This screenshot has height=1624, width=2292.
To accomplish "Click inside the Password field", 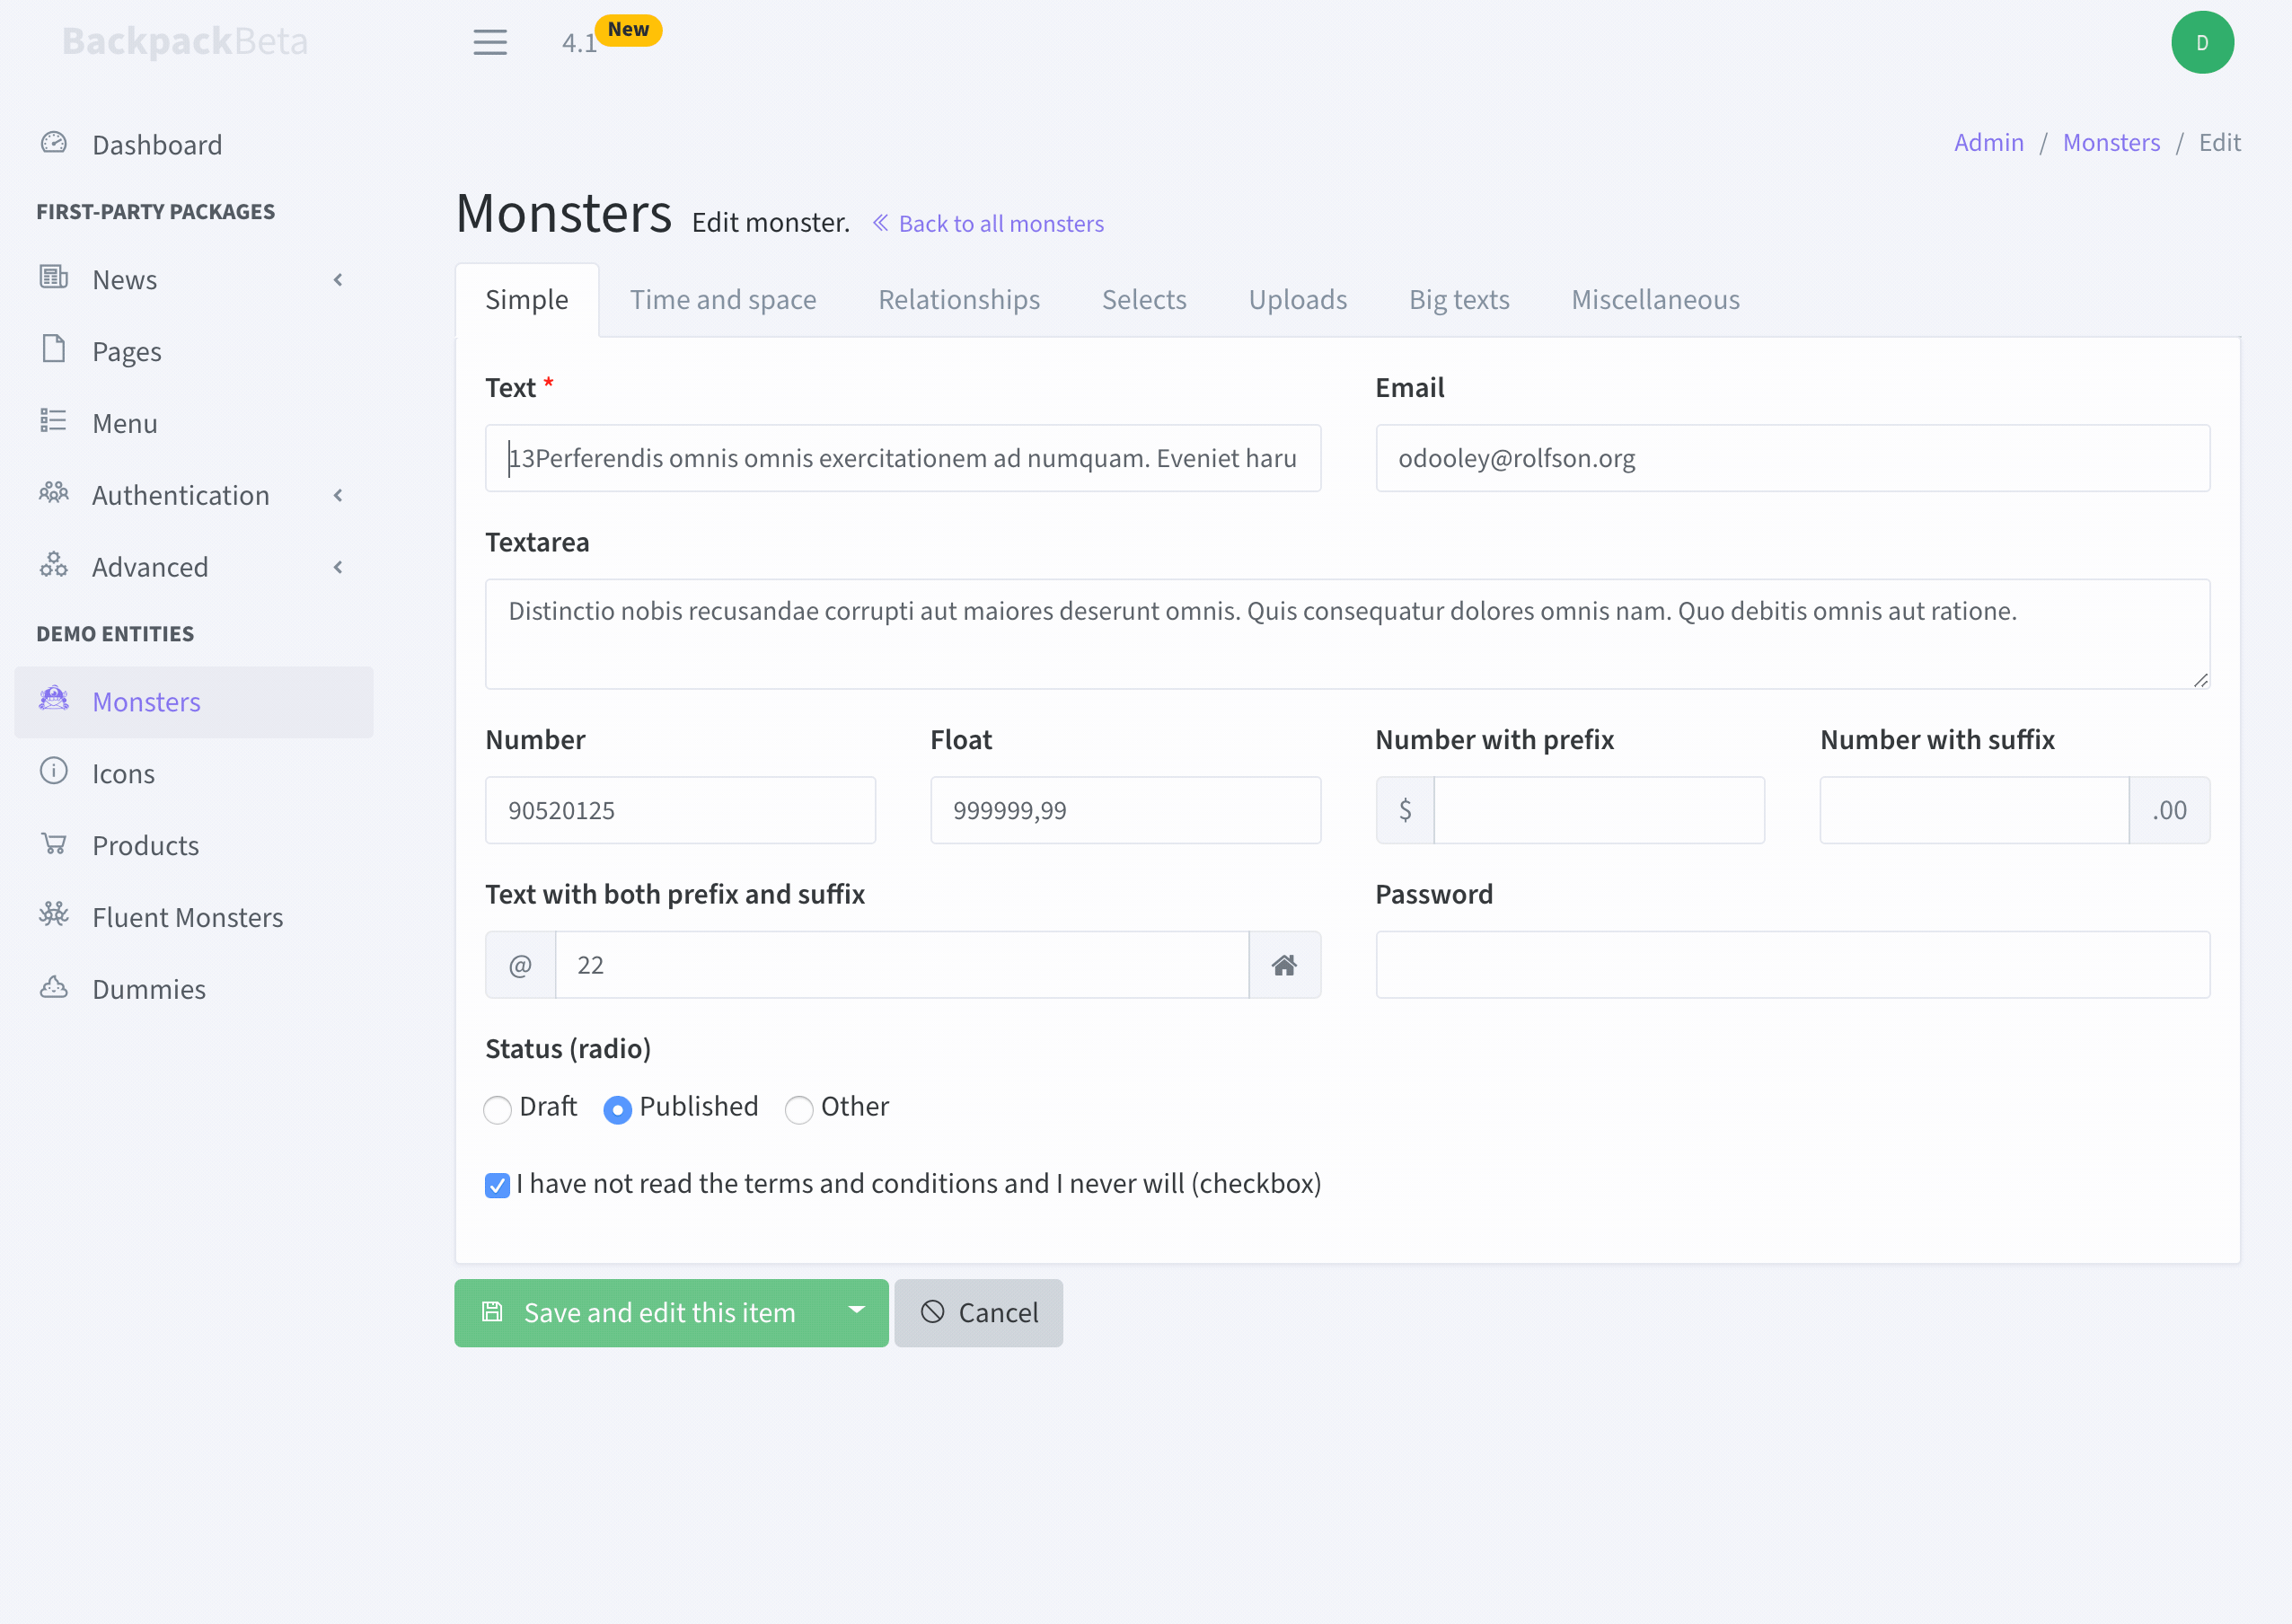I will 1792,964.
